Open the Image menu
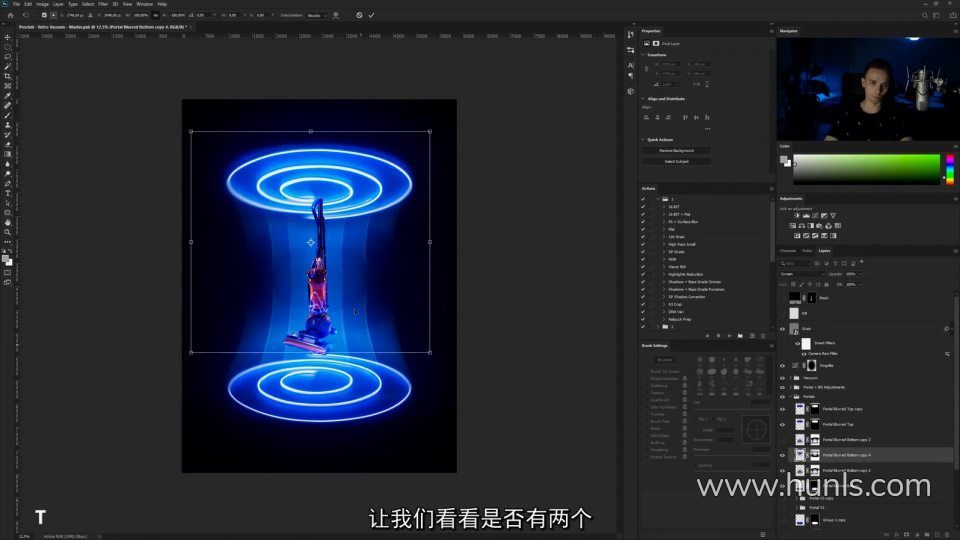960x540 pixels. click(x=42, y=4)
